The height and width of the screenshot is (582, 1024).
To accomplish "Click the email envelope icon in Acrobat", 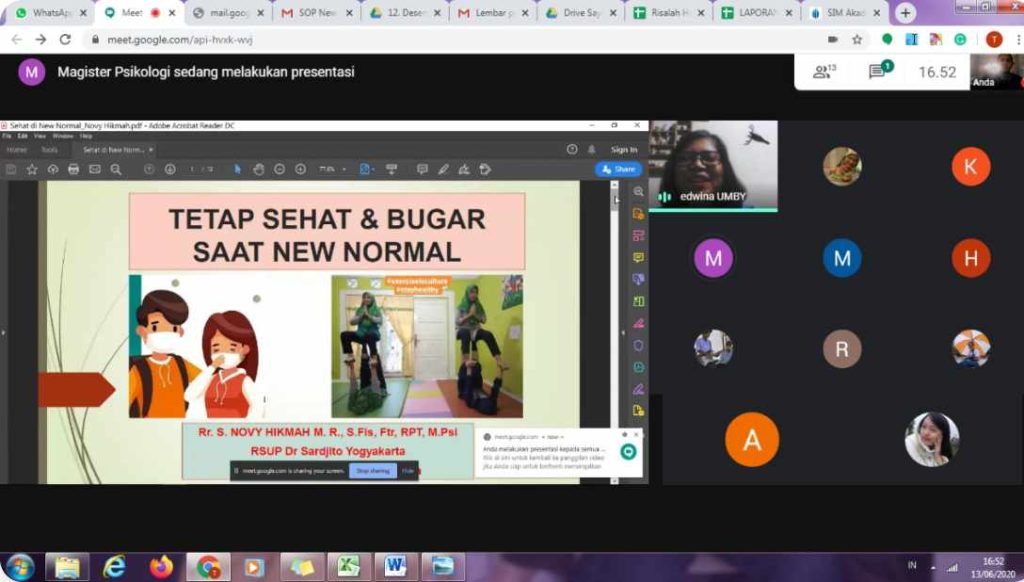I will [95, 170].
